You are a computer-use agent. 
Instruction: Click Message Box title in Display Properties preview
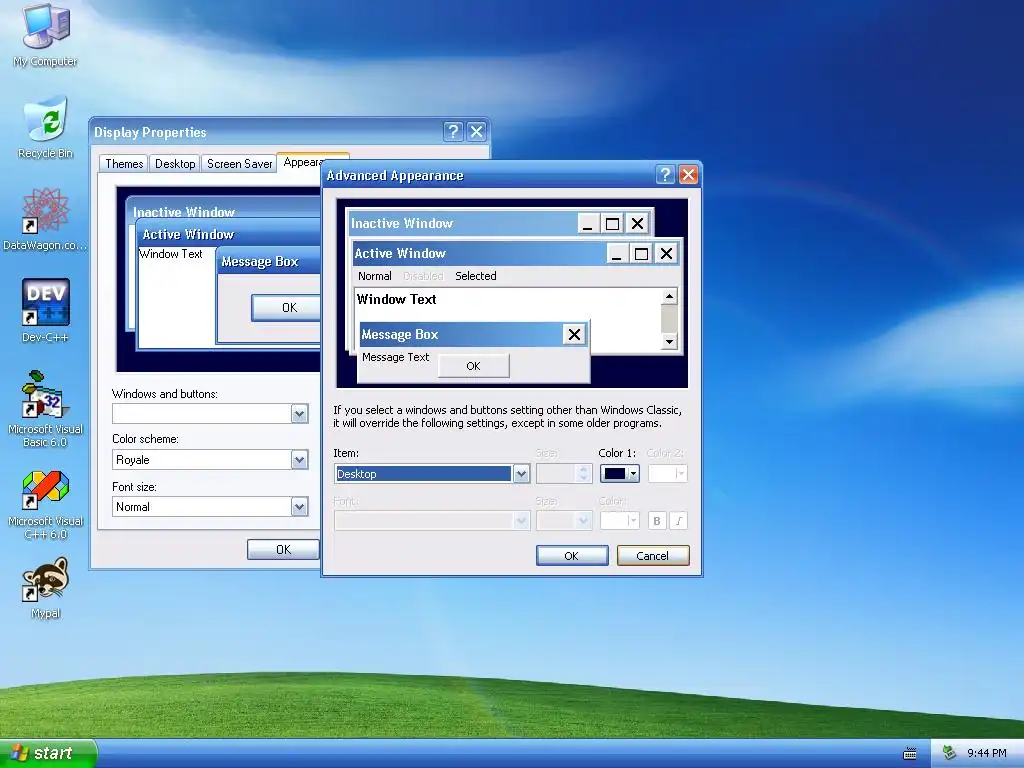click(x=260, y=262)
